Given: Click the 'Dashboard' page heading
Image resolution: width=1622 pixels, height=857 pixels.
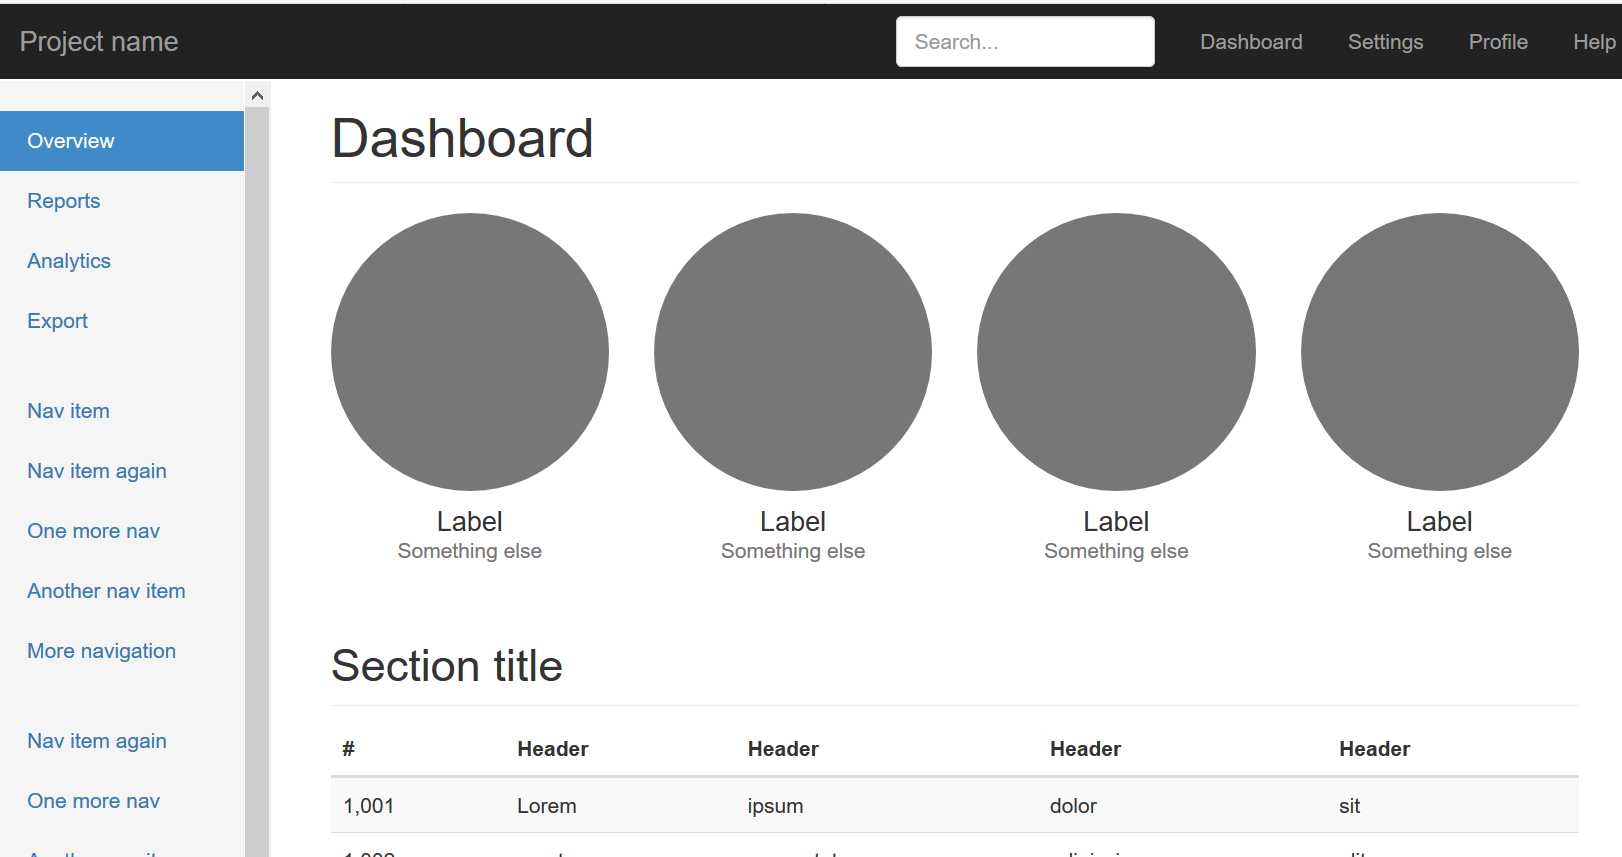Looking at the screenshot, I should 463,138.
